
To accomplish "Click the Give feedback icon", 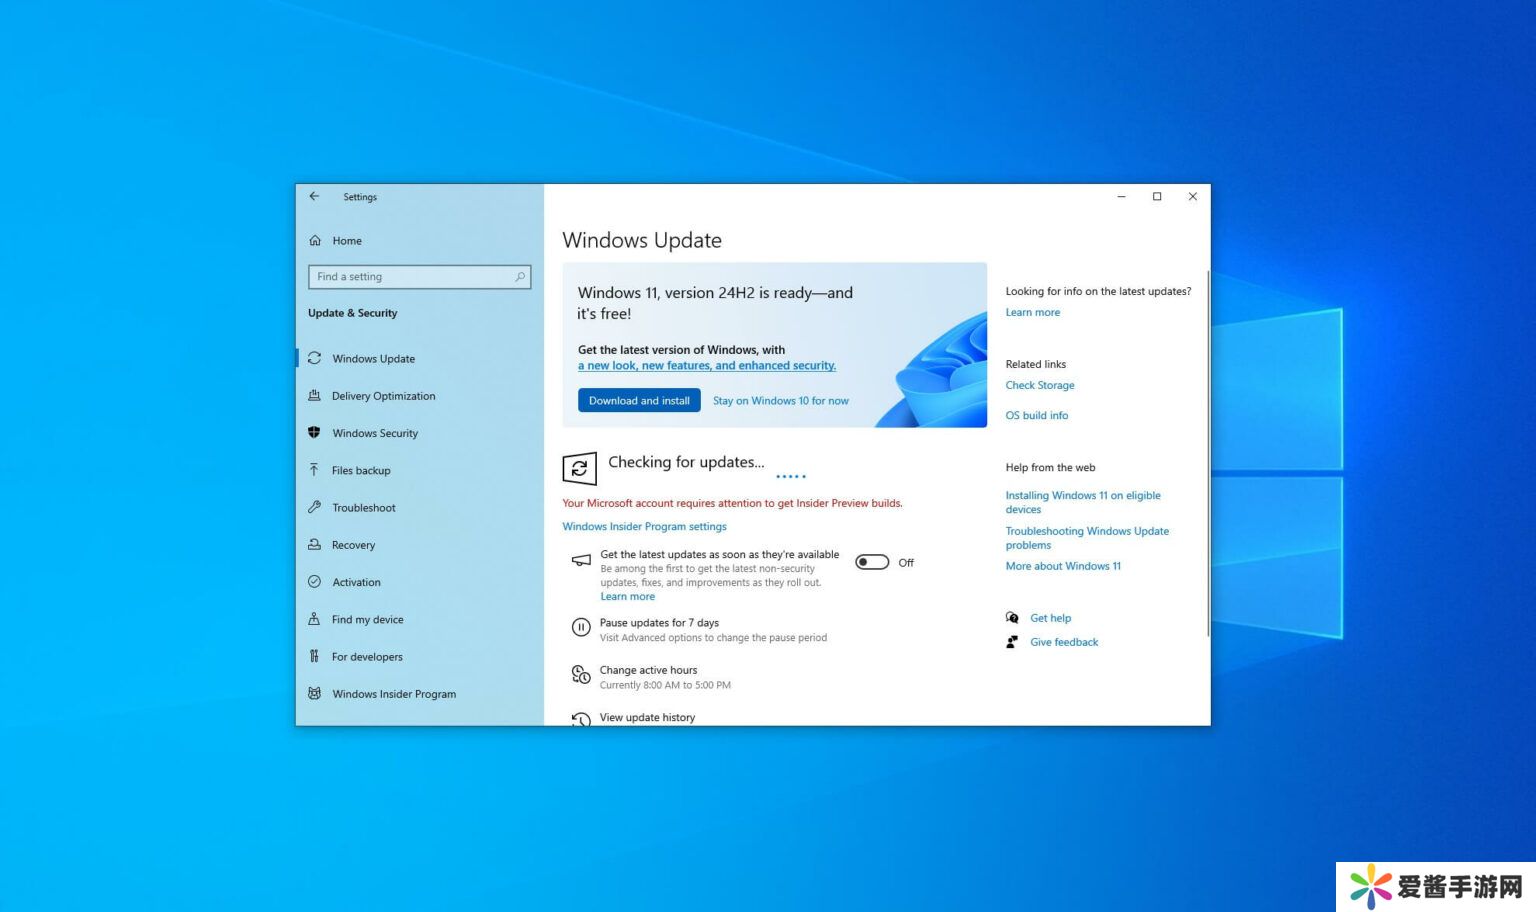I will coord(1012,642).
